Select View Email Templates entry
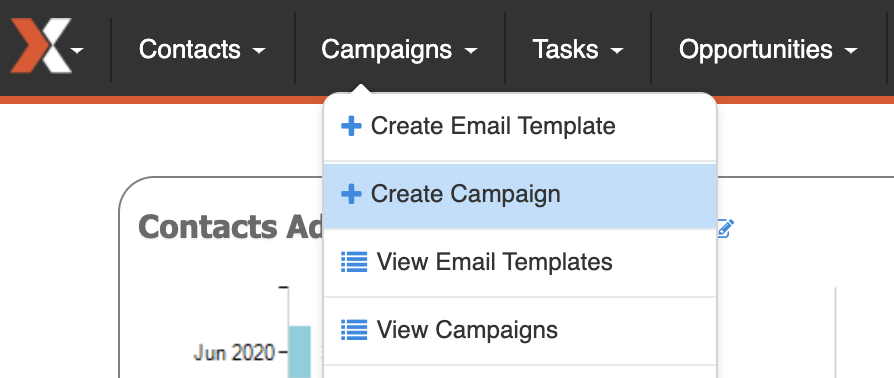This screenshot has height=378, width=894. (519, 263)
